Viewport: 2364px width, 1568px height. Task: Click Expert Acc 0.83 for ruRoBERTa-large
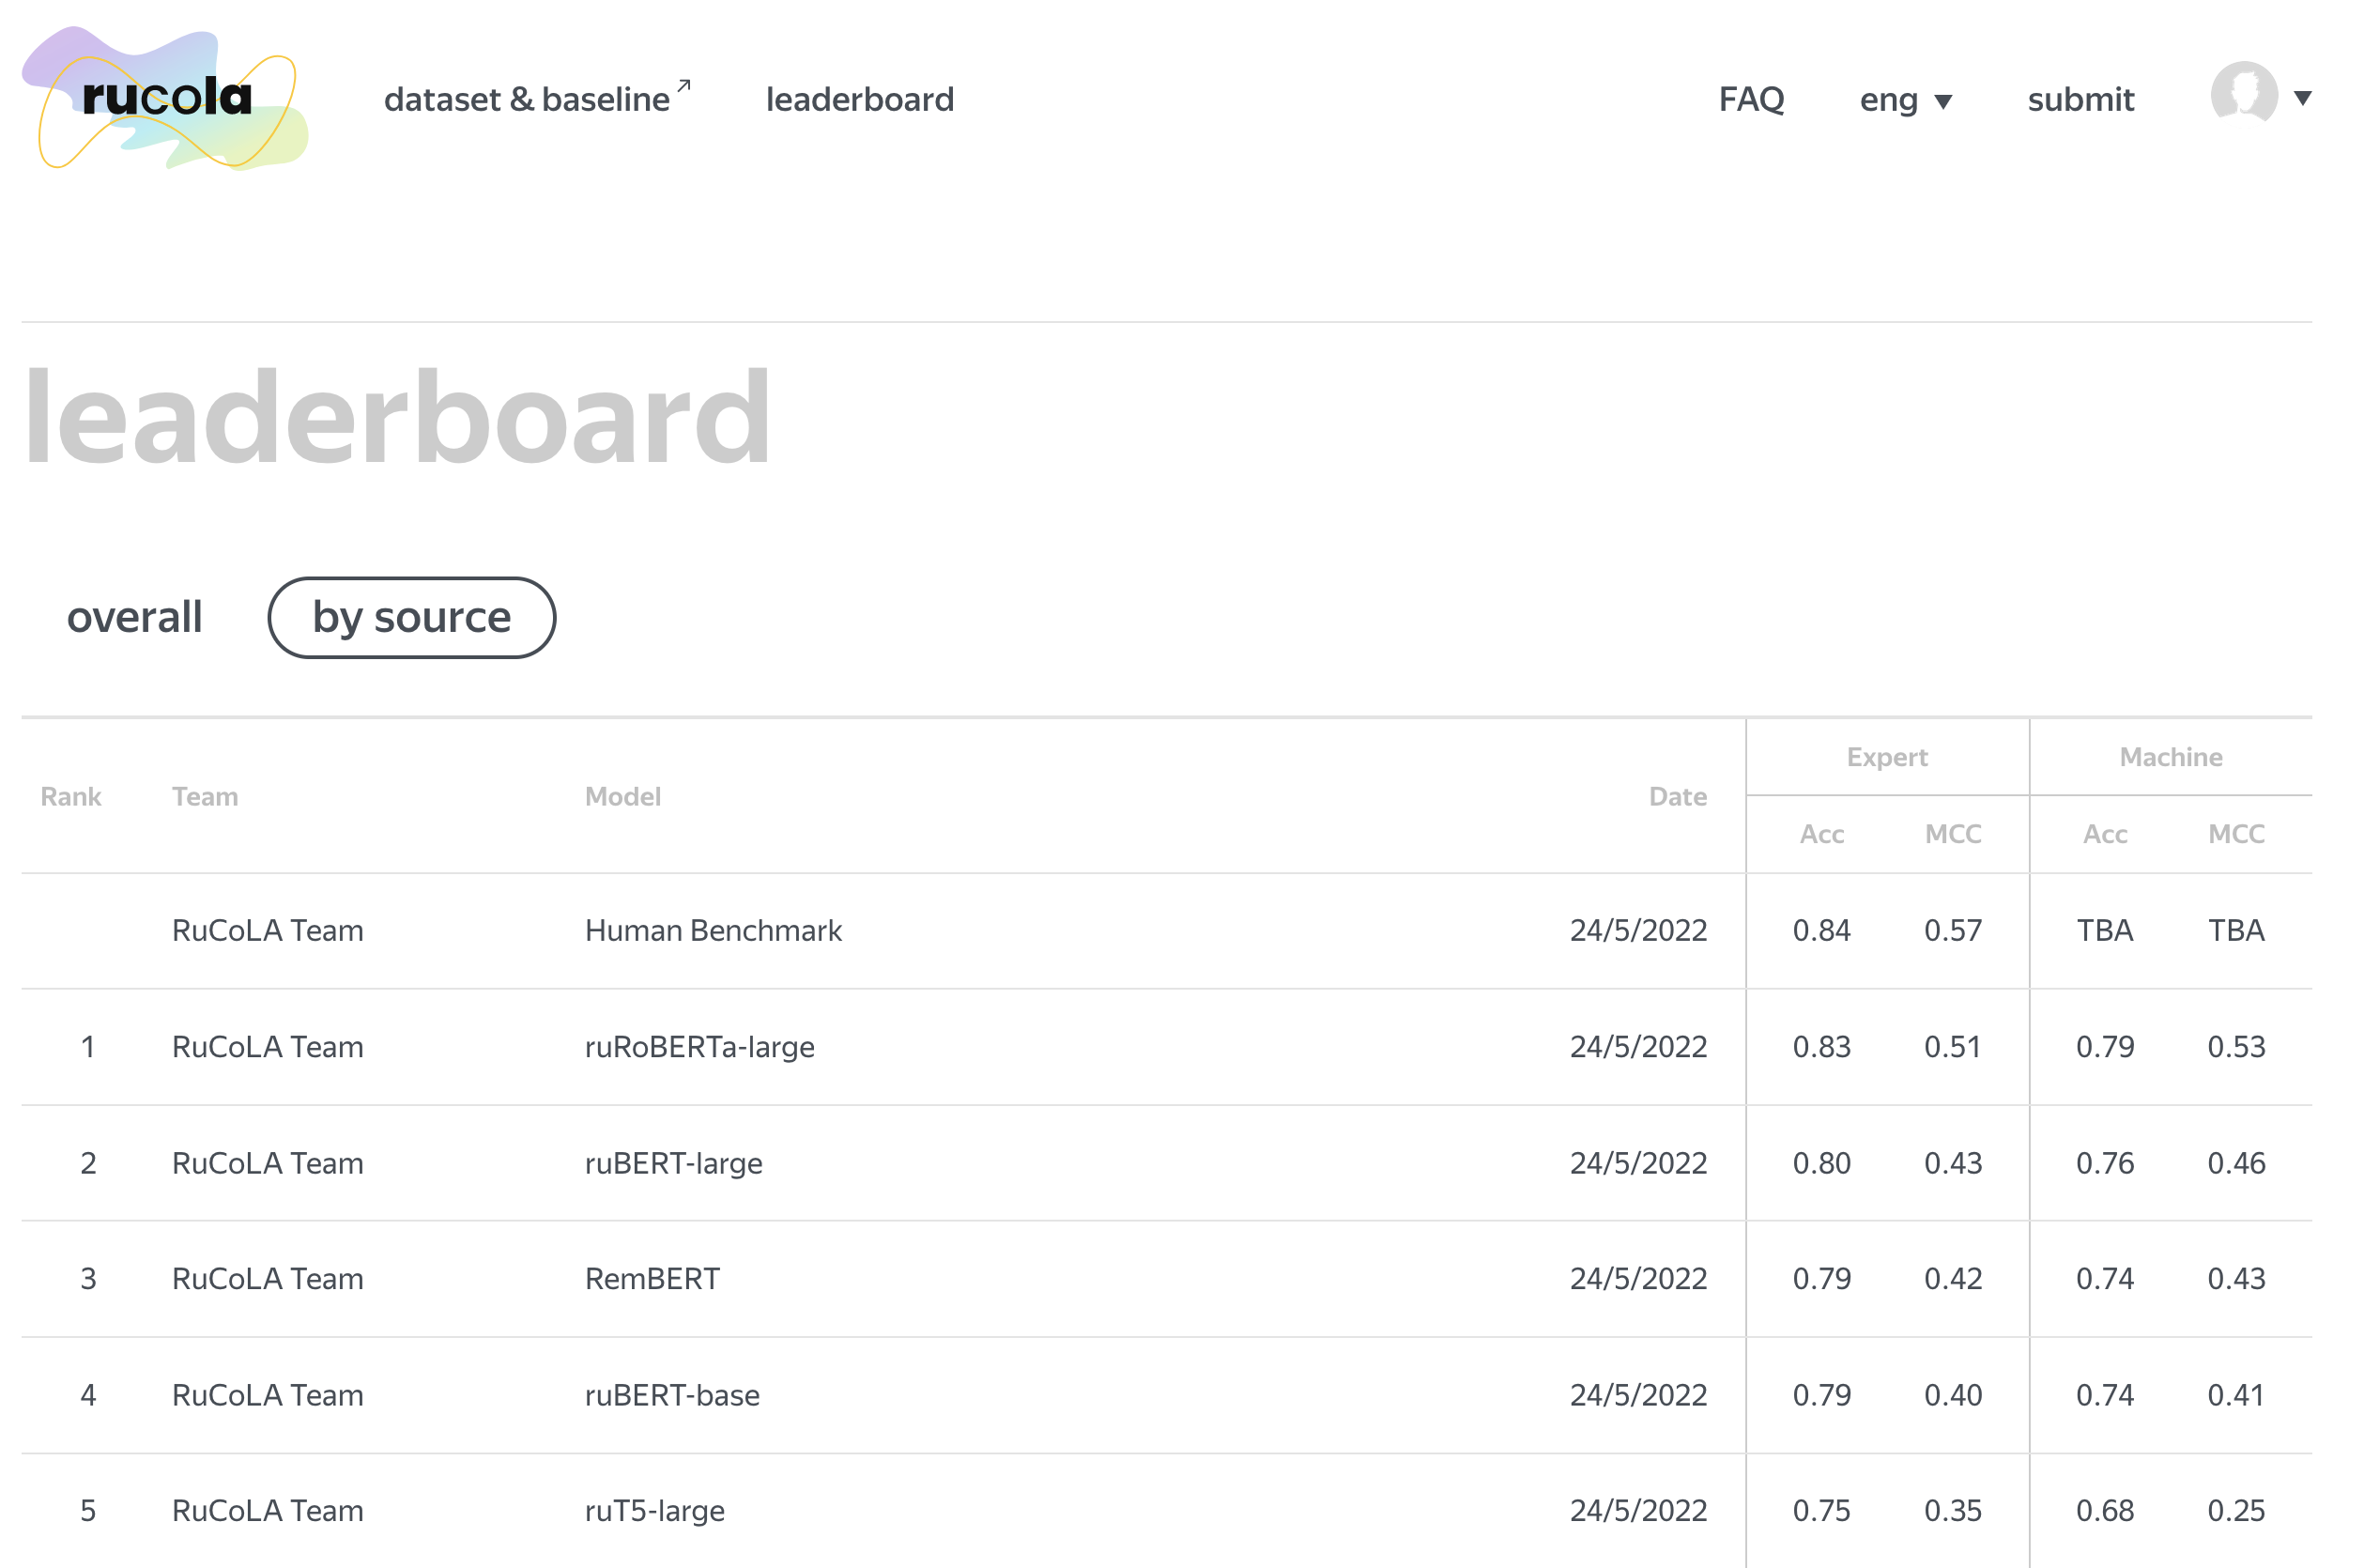1821,1046
